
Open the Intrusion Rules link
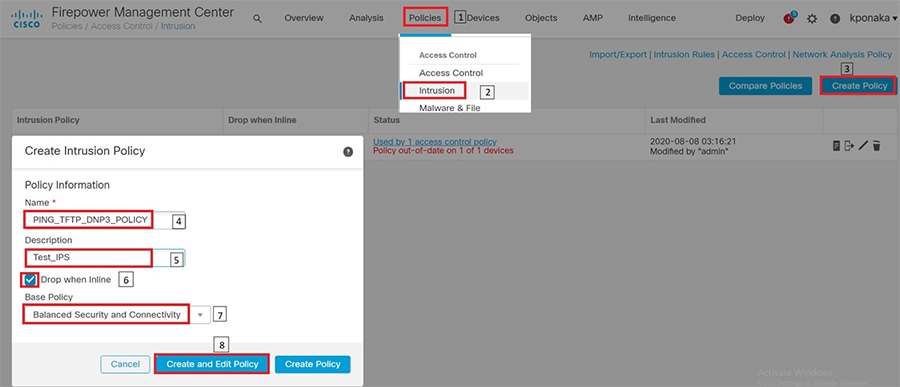point(684,55)
